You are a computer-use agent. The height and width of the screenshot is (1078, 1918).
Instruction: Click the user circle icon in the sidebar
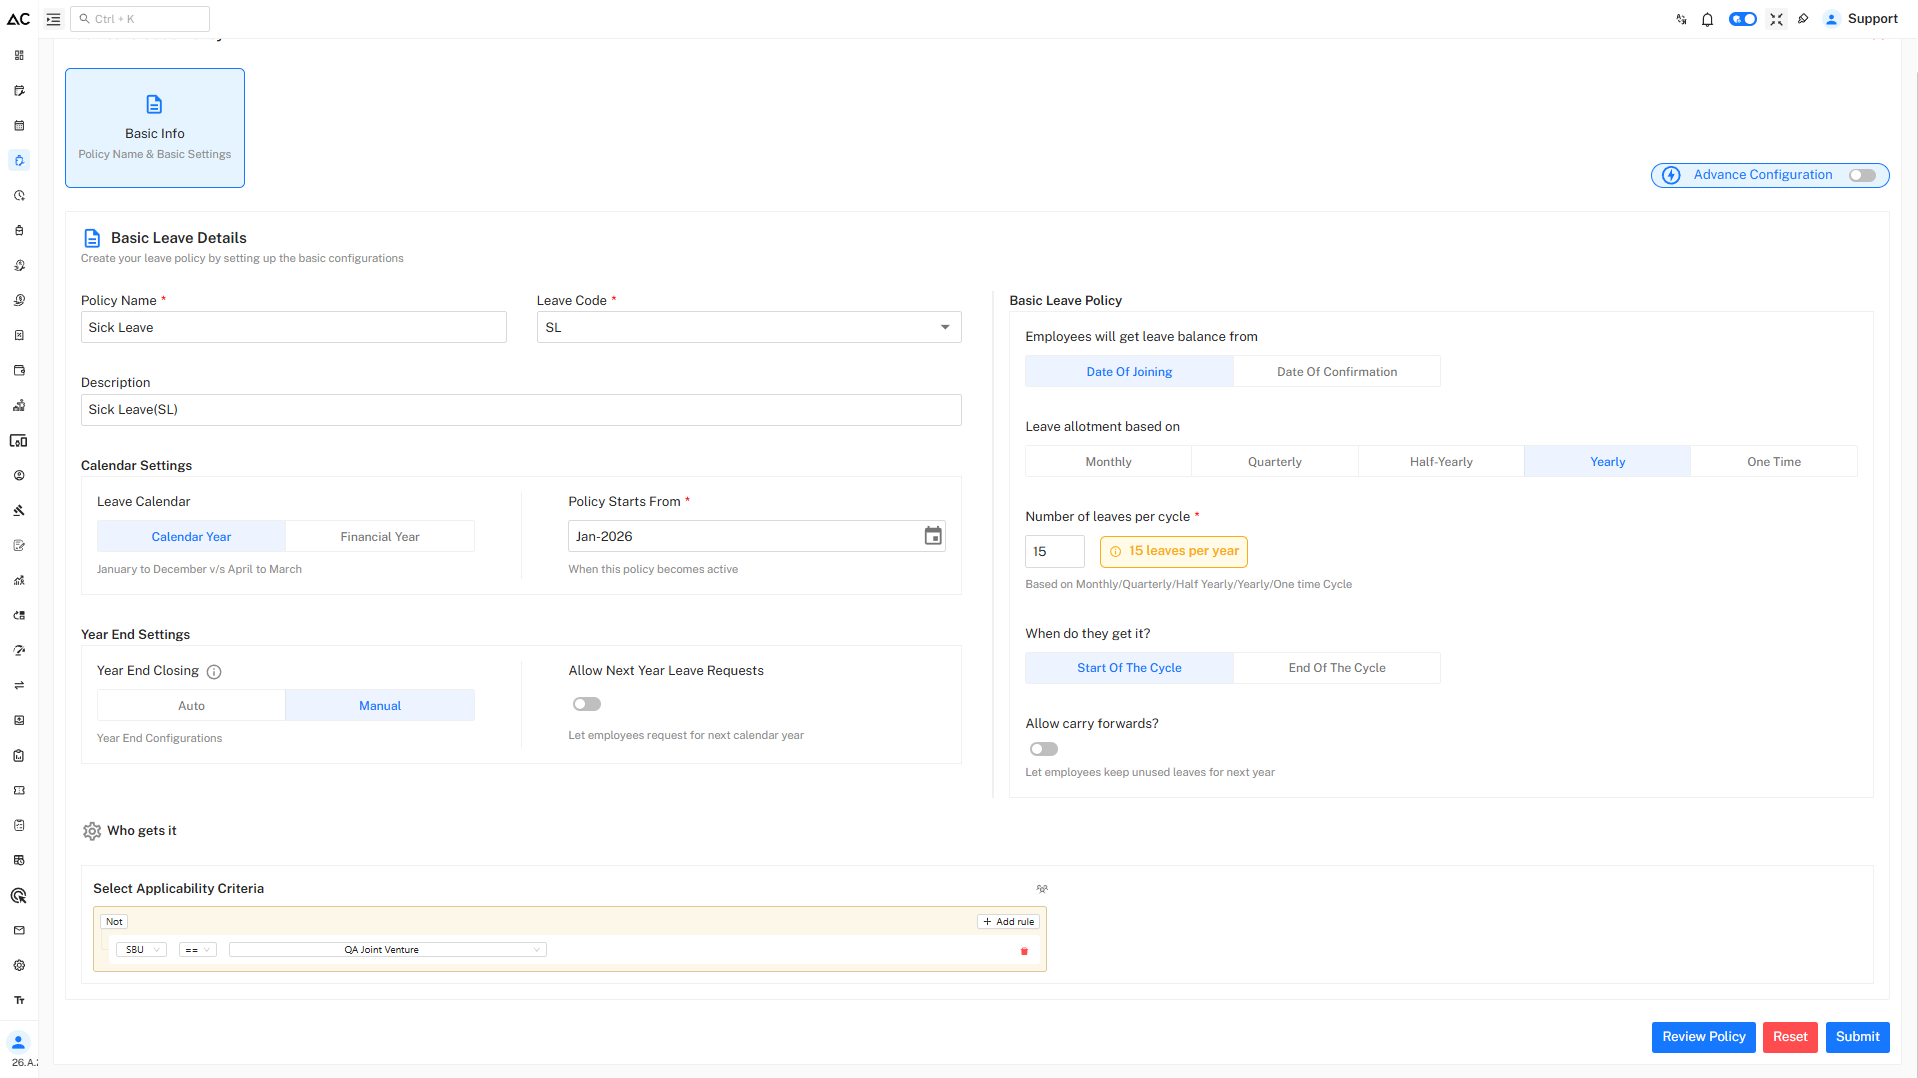click(x=19, y=476)
